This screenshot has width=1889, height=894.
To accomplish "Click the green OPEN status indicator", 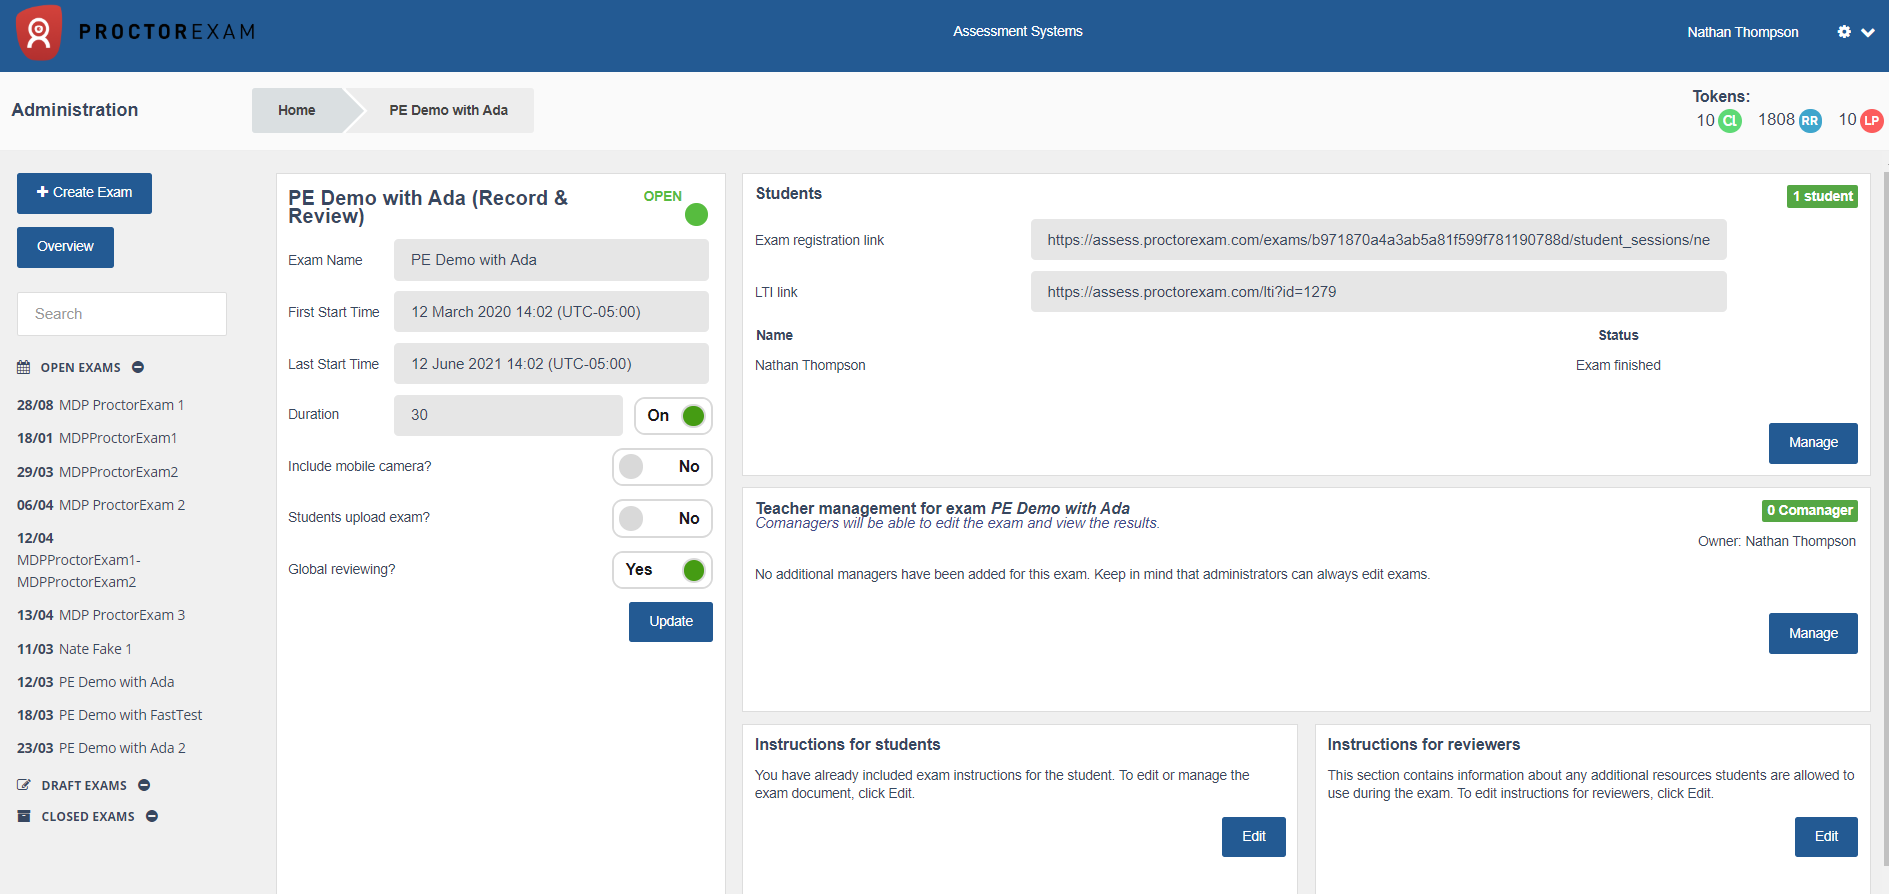I will (696, 214).
